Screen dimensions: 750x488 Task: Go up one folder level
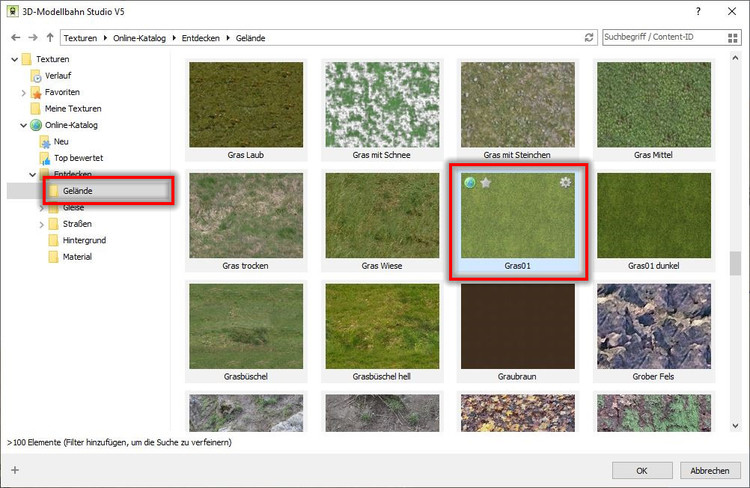point(49,37)
